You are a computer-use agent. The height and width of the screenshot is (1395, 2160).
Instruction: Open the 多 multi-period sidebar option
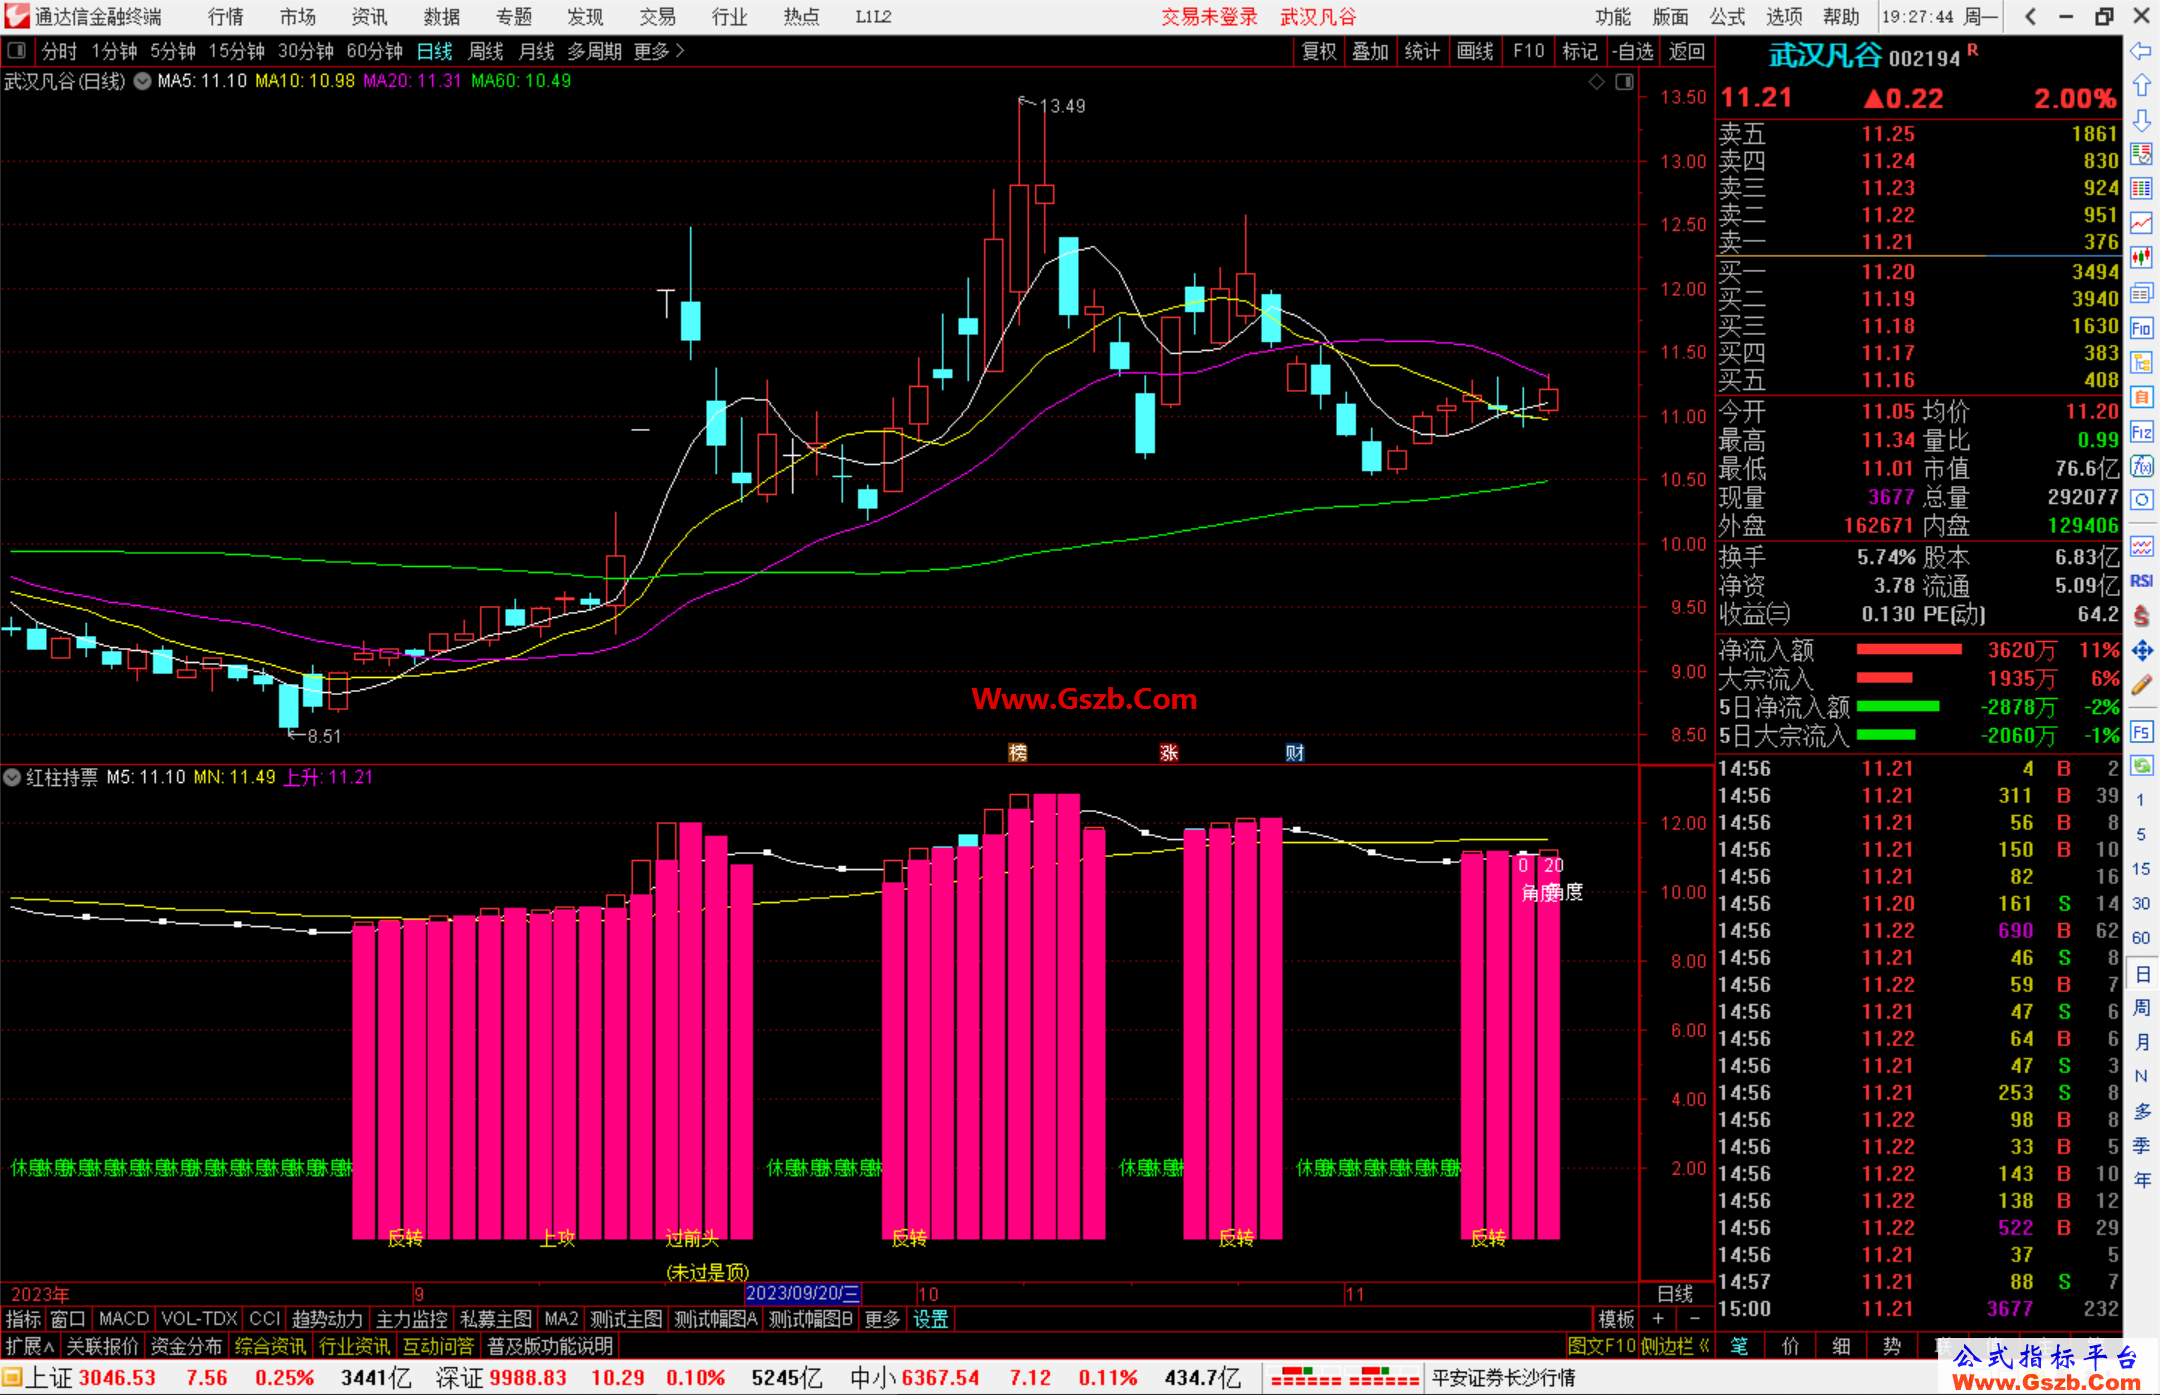(2142, 1111)
